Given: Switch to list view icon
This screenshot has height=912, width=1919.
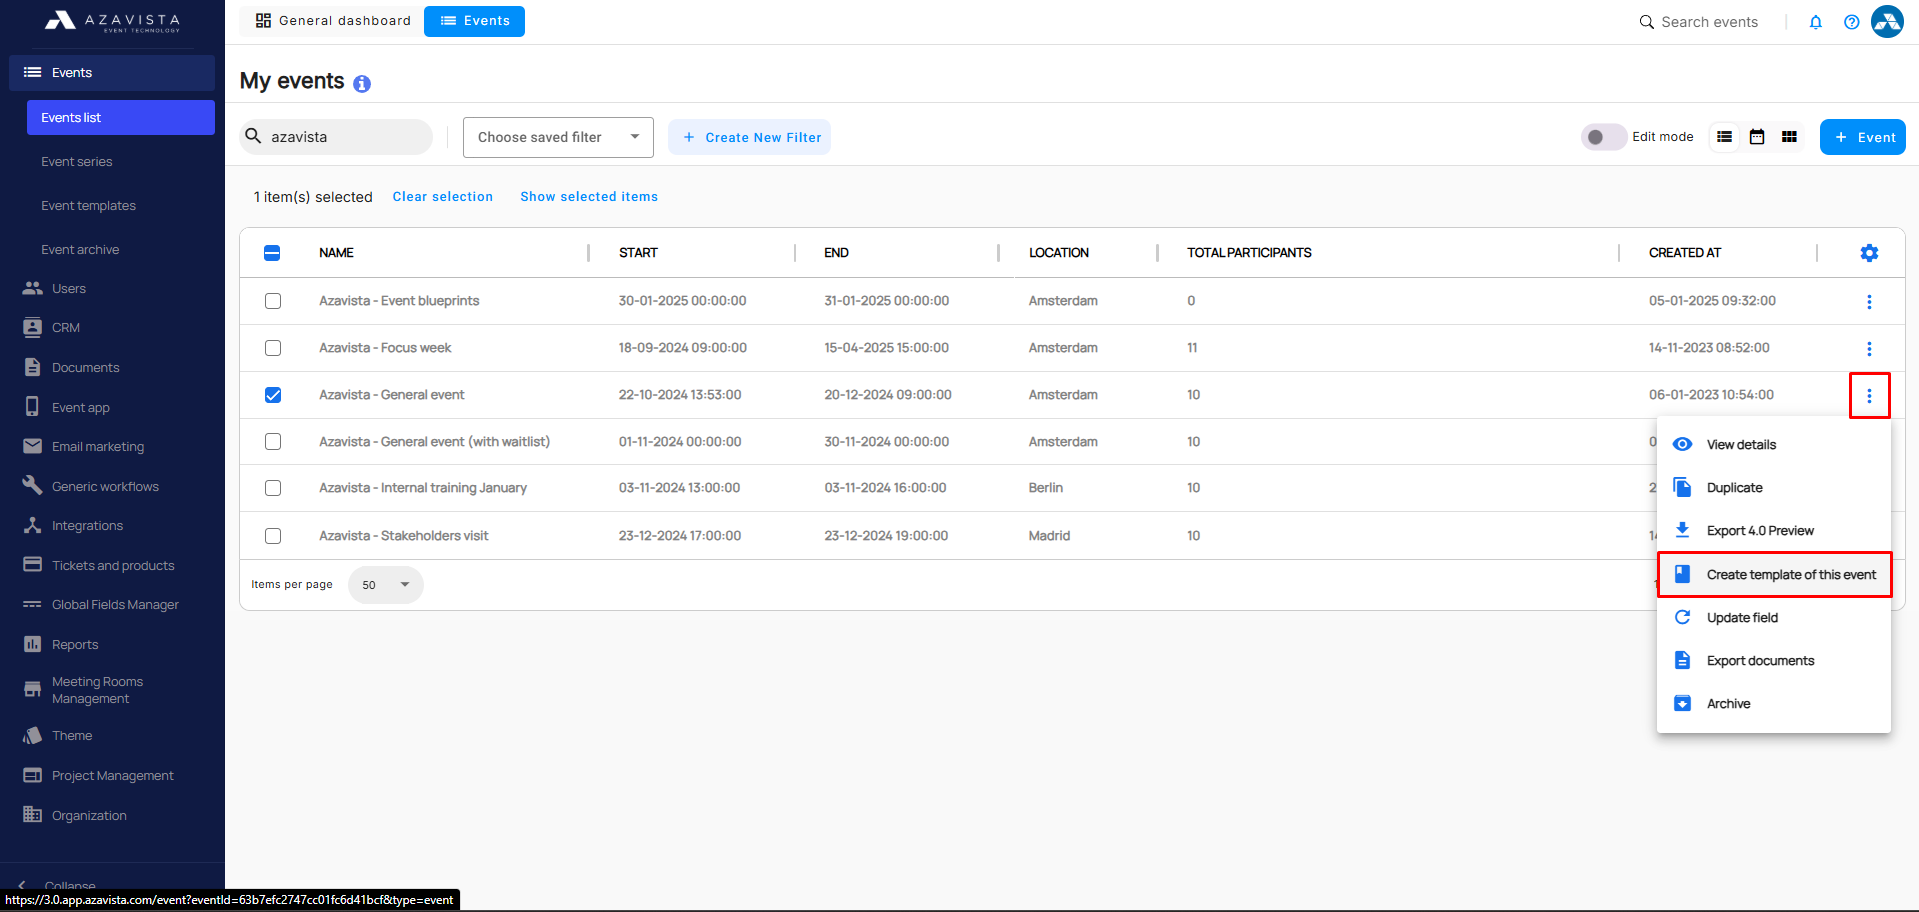Looking at the screenshot, I should pos(1724,137).
